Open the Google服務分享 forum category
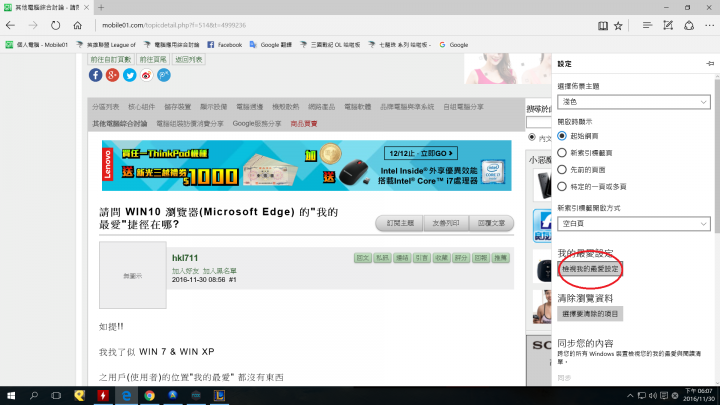This screenshot has height=405, width=720. (257, 124)
